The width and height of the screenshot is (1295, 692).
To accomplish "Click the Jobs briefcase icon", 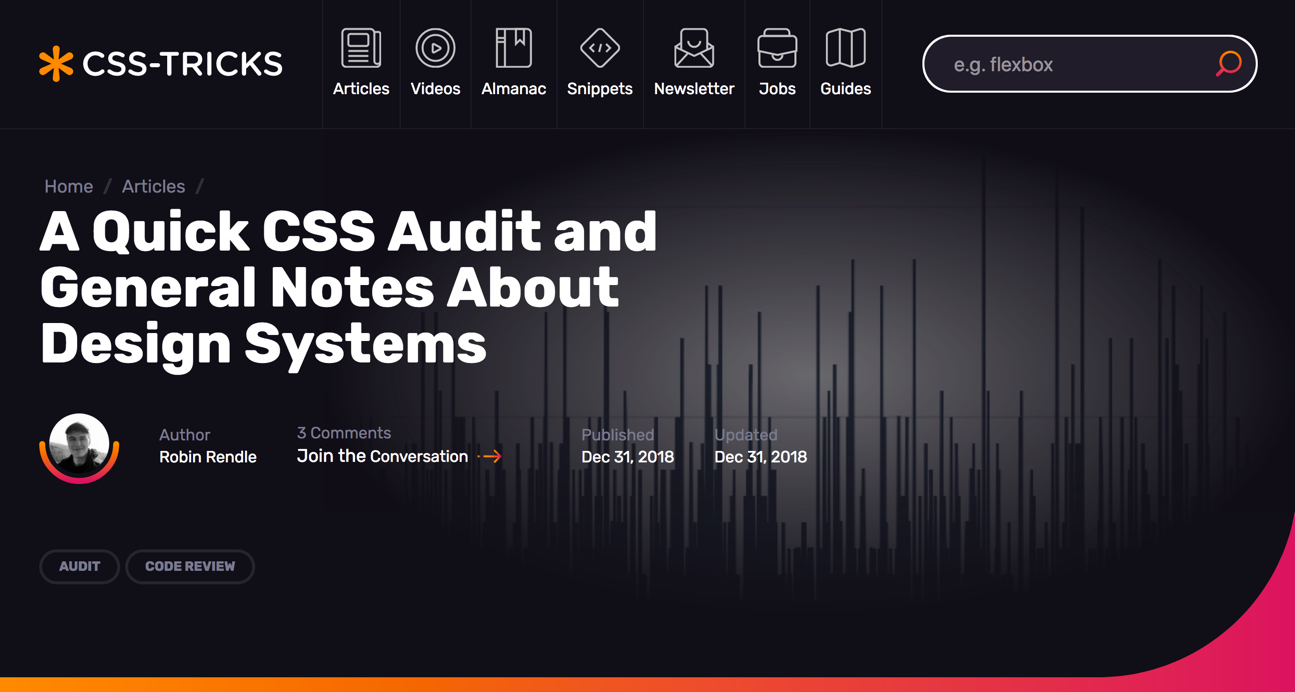I will (777, 48).
